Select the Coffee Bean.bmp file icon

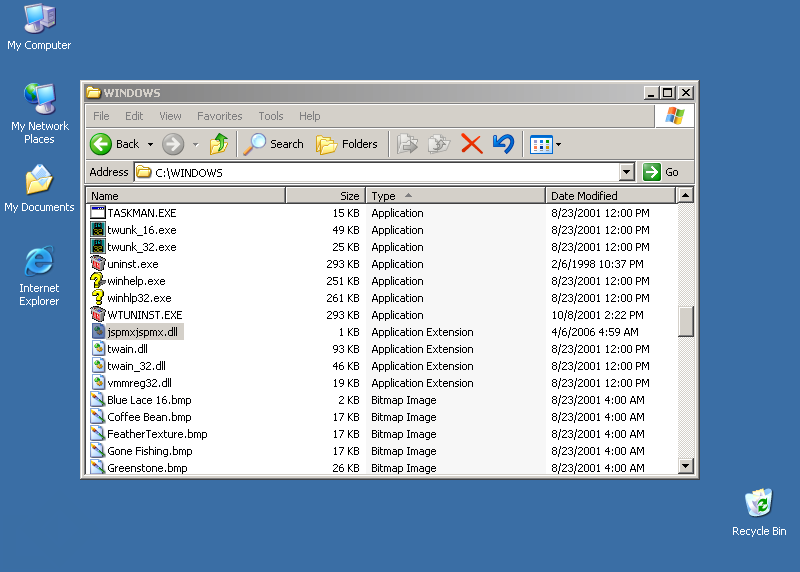click(97, 417)
